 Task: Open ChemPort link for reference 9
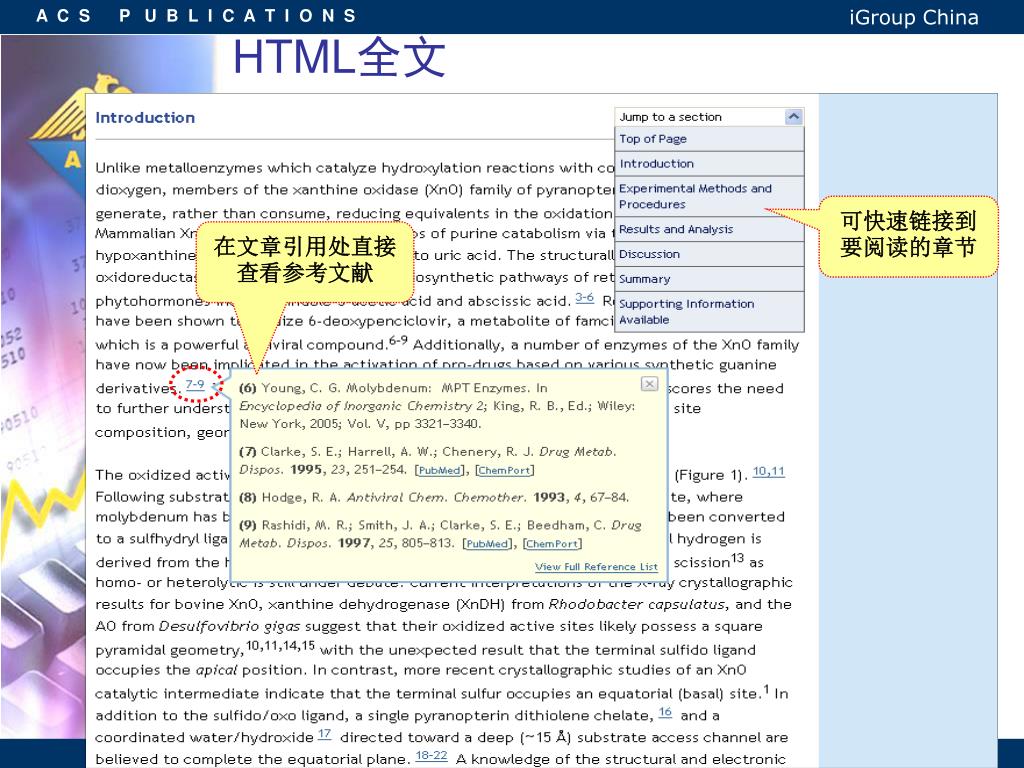point(552,544)
